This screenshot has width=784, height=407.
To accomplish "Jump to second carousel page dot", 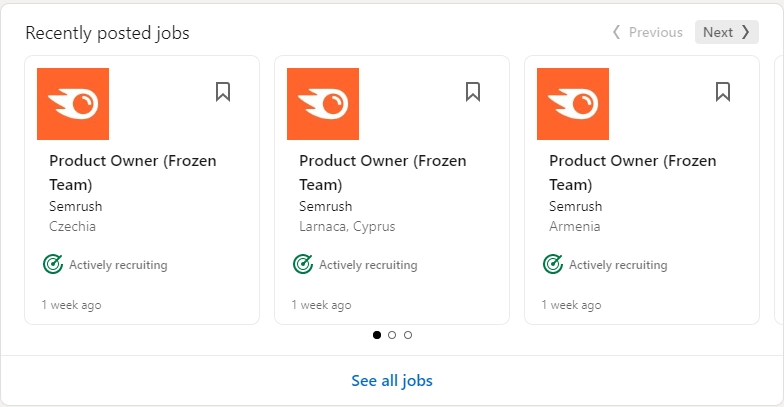I will point(392,335).
